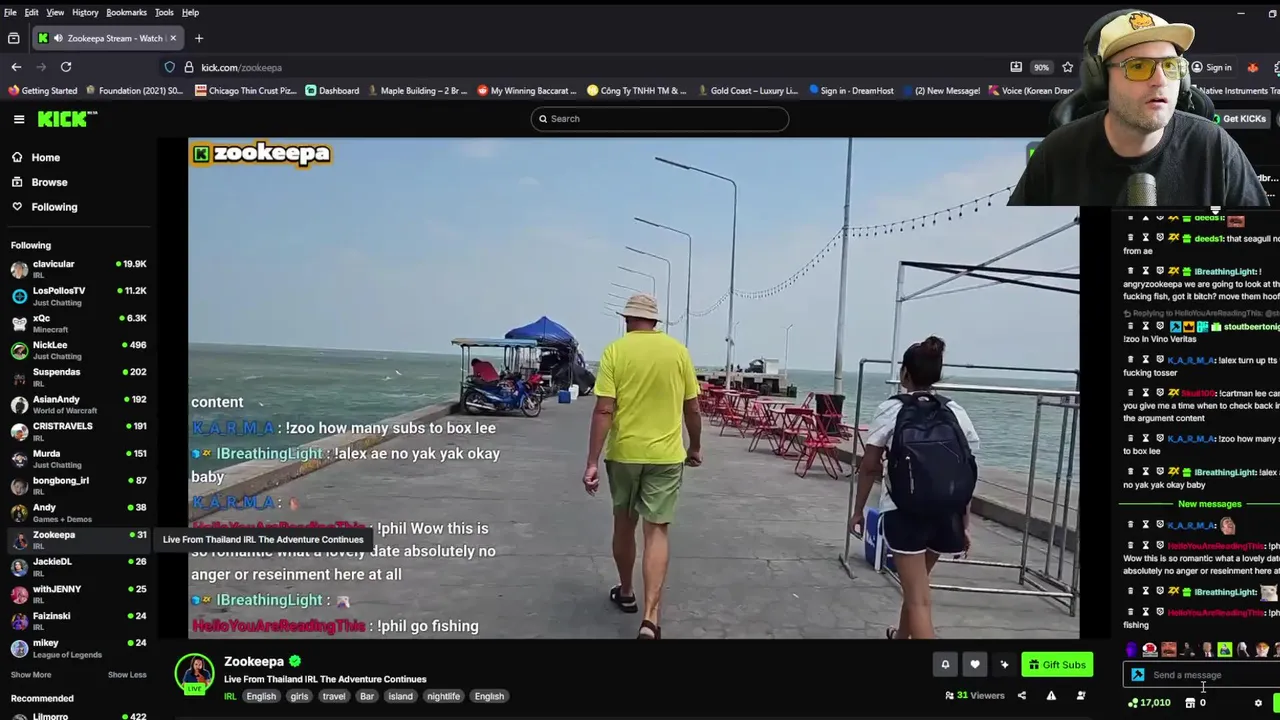
Task: Open NickLee channel in Following list
Action: coord(78,349)
